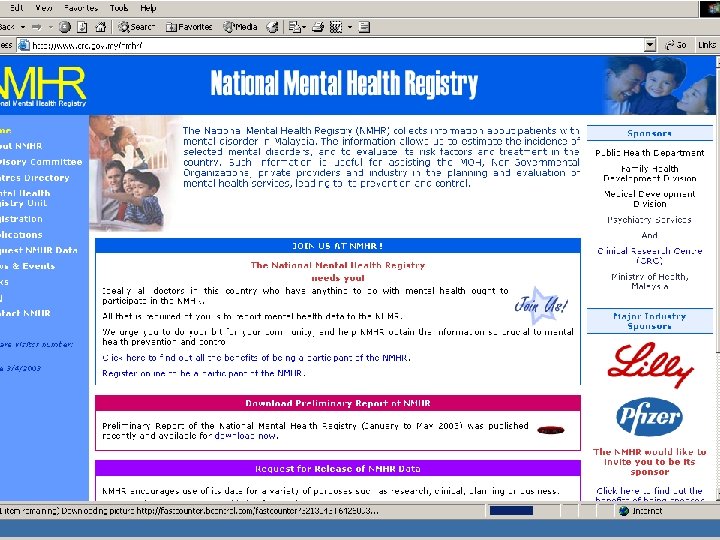This screenshot has height=540, width=720.
Task: Click the family image beside the intro text
Action: (x=132, y=173)
